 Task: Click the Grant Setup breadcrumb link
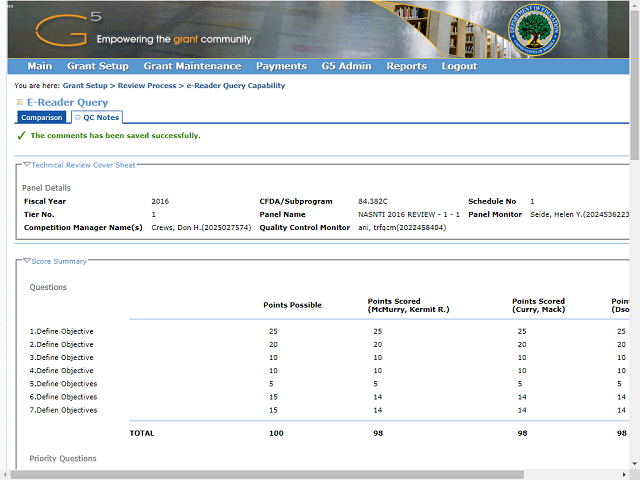pos(87,87)
